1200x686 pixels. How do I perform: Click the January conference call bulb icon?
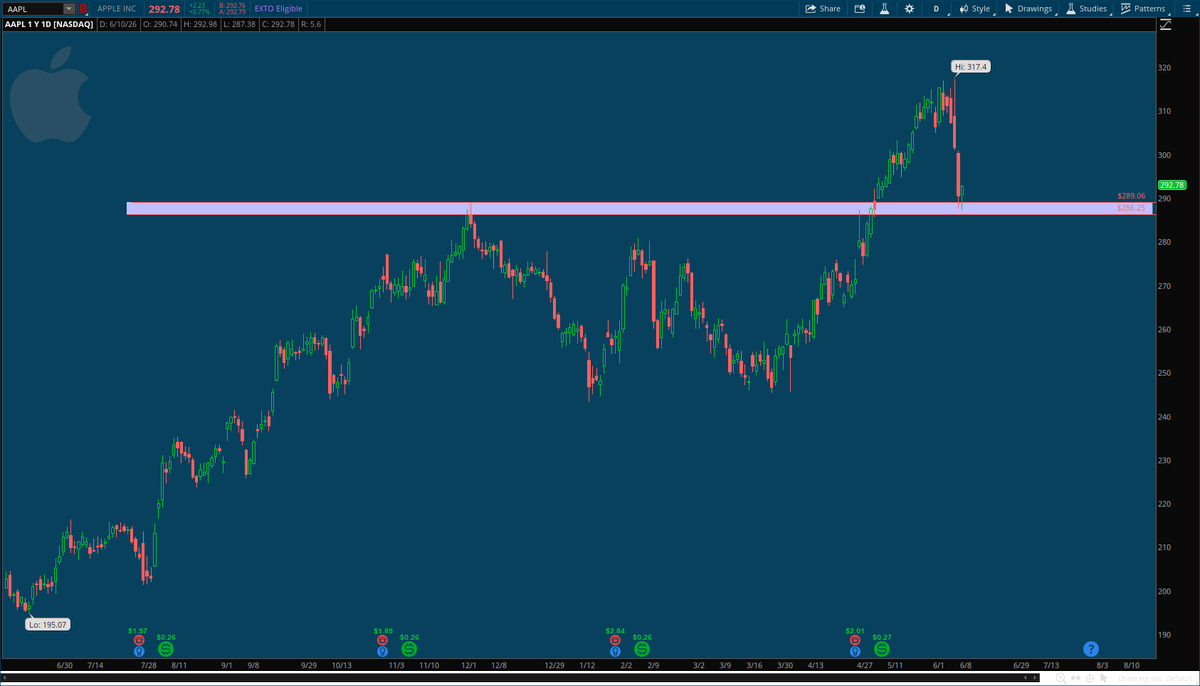coord(614,651)
